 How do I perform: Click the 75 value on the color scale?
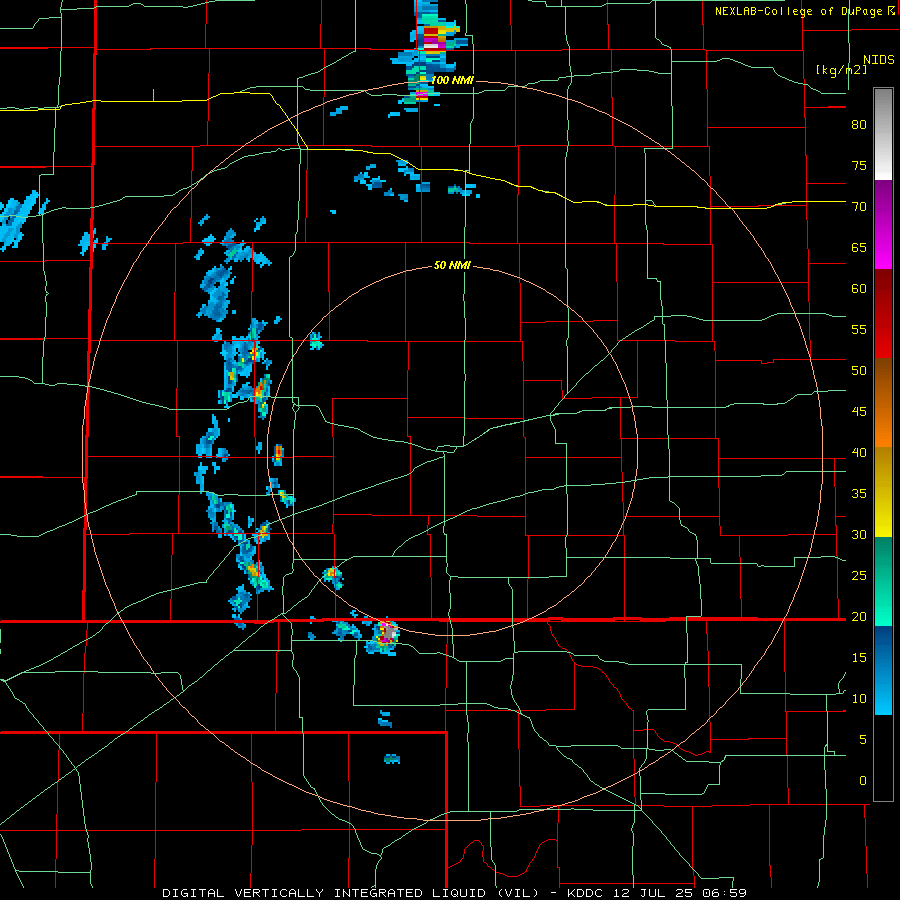pos(859,165)
